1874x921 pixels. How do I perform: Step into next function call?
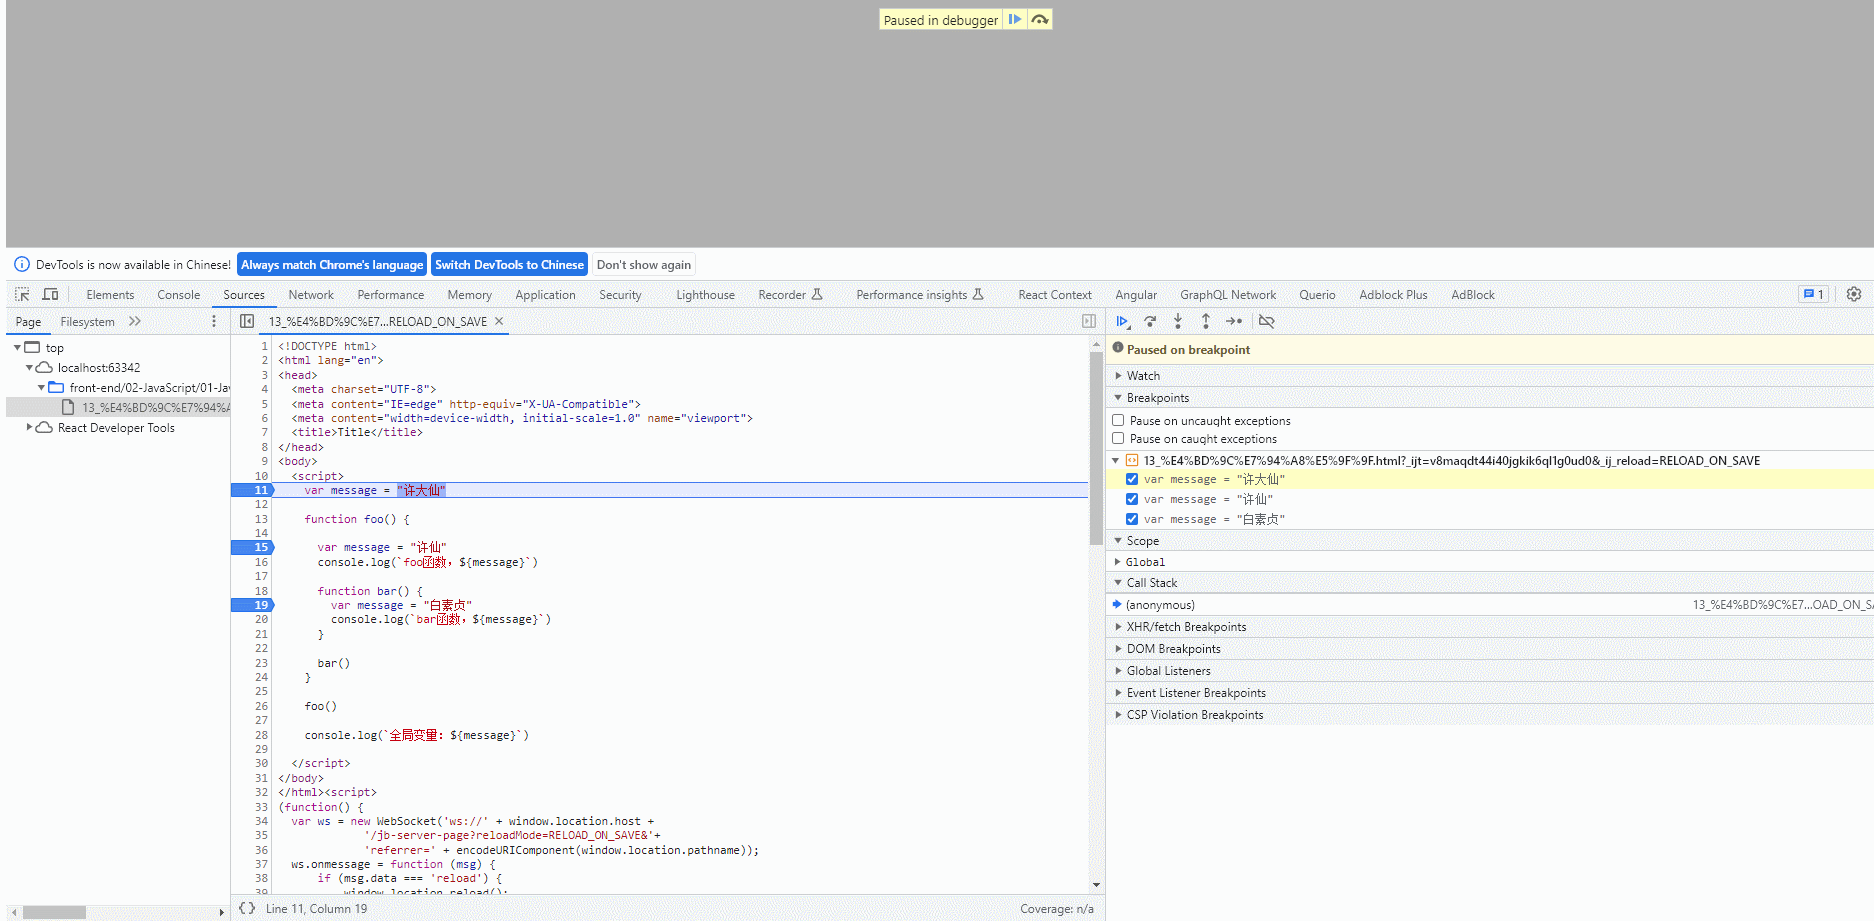coord(1178,322)
